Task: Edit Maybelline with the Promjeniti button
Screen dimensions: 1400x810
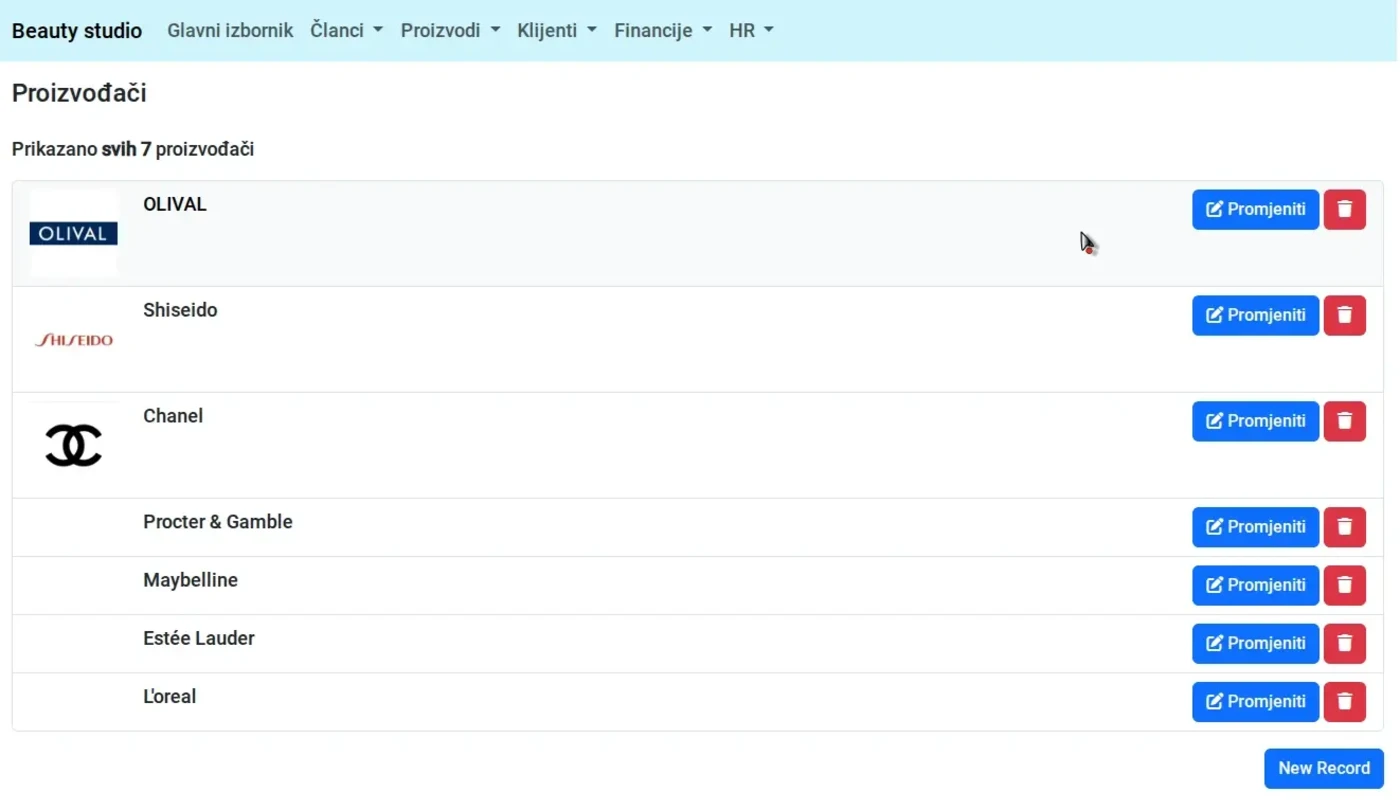Action: [1255, 586]
